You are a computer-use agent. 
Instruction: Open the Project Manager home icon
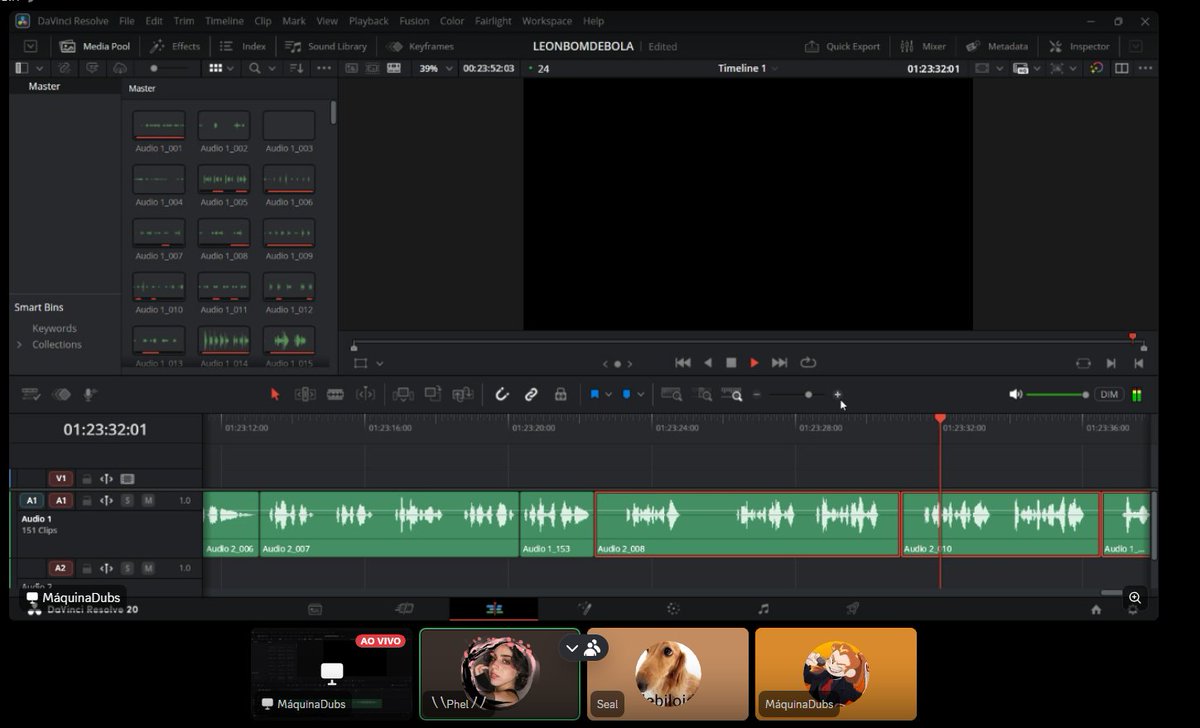point(1096,609)
